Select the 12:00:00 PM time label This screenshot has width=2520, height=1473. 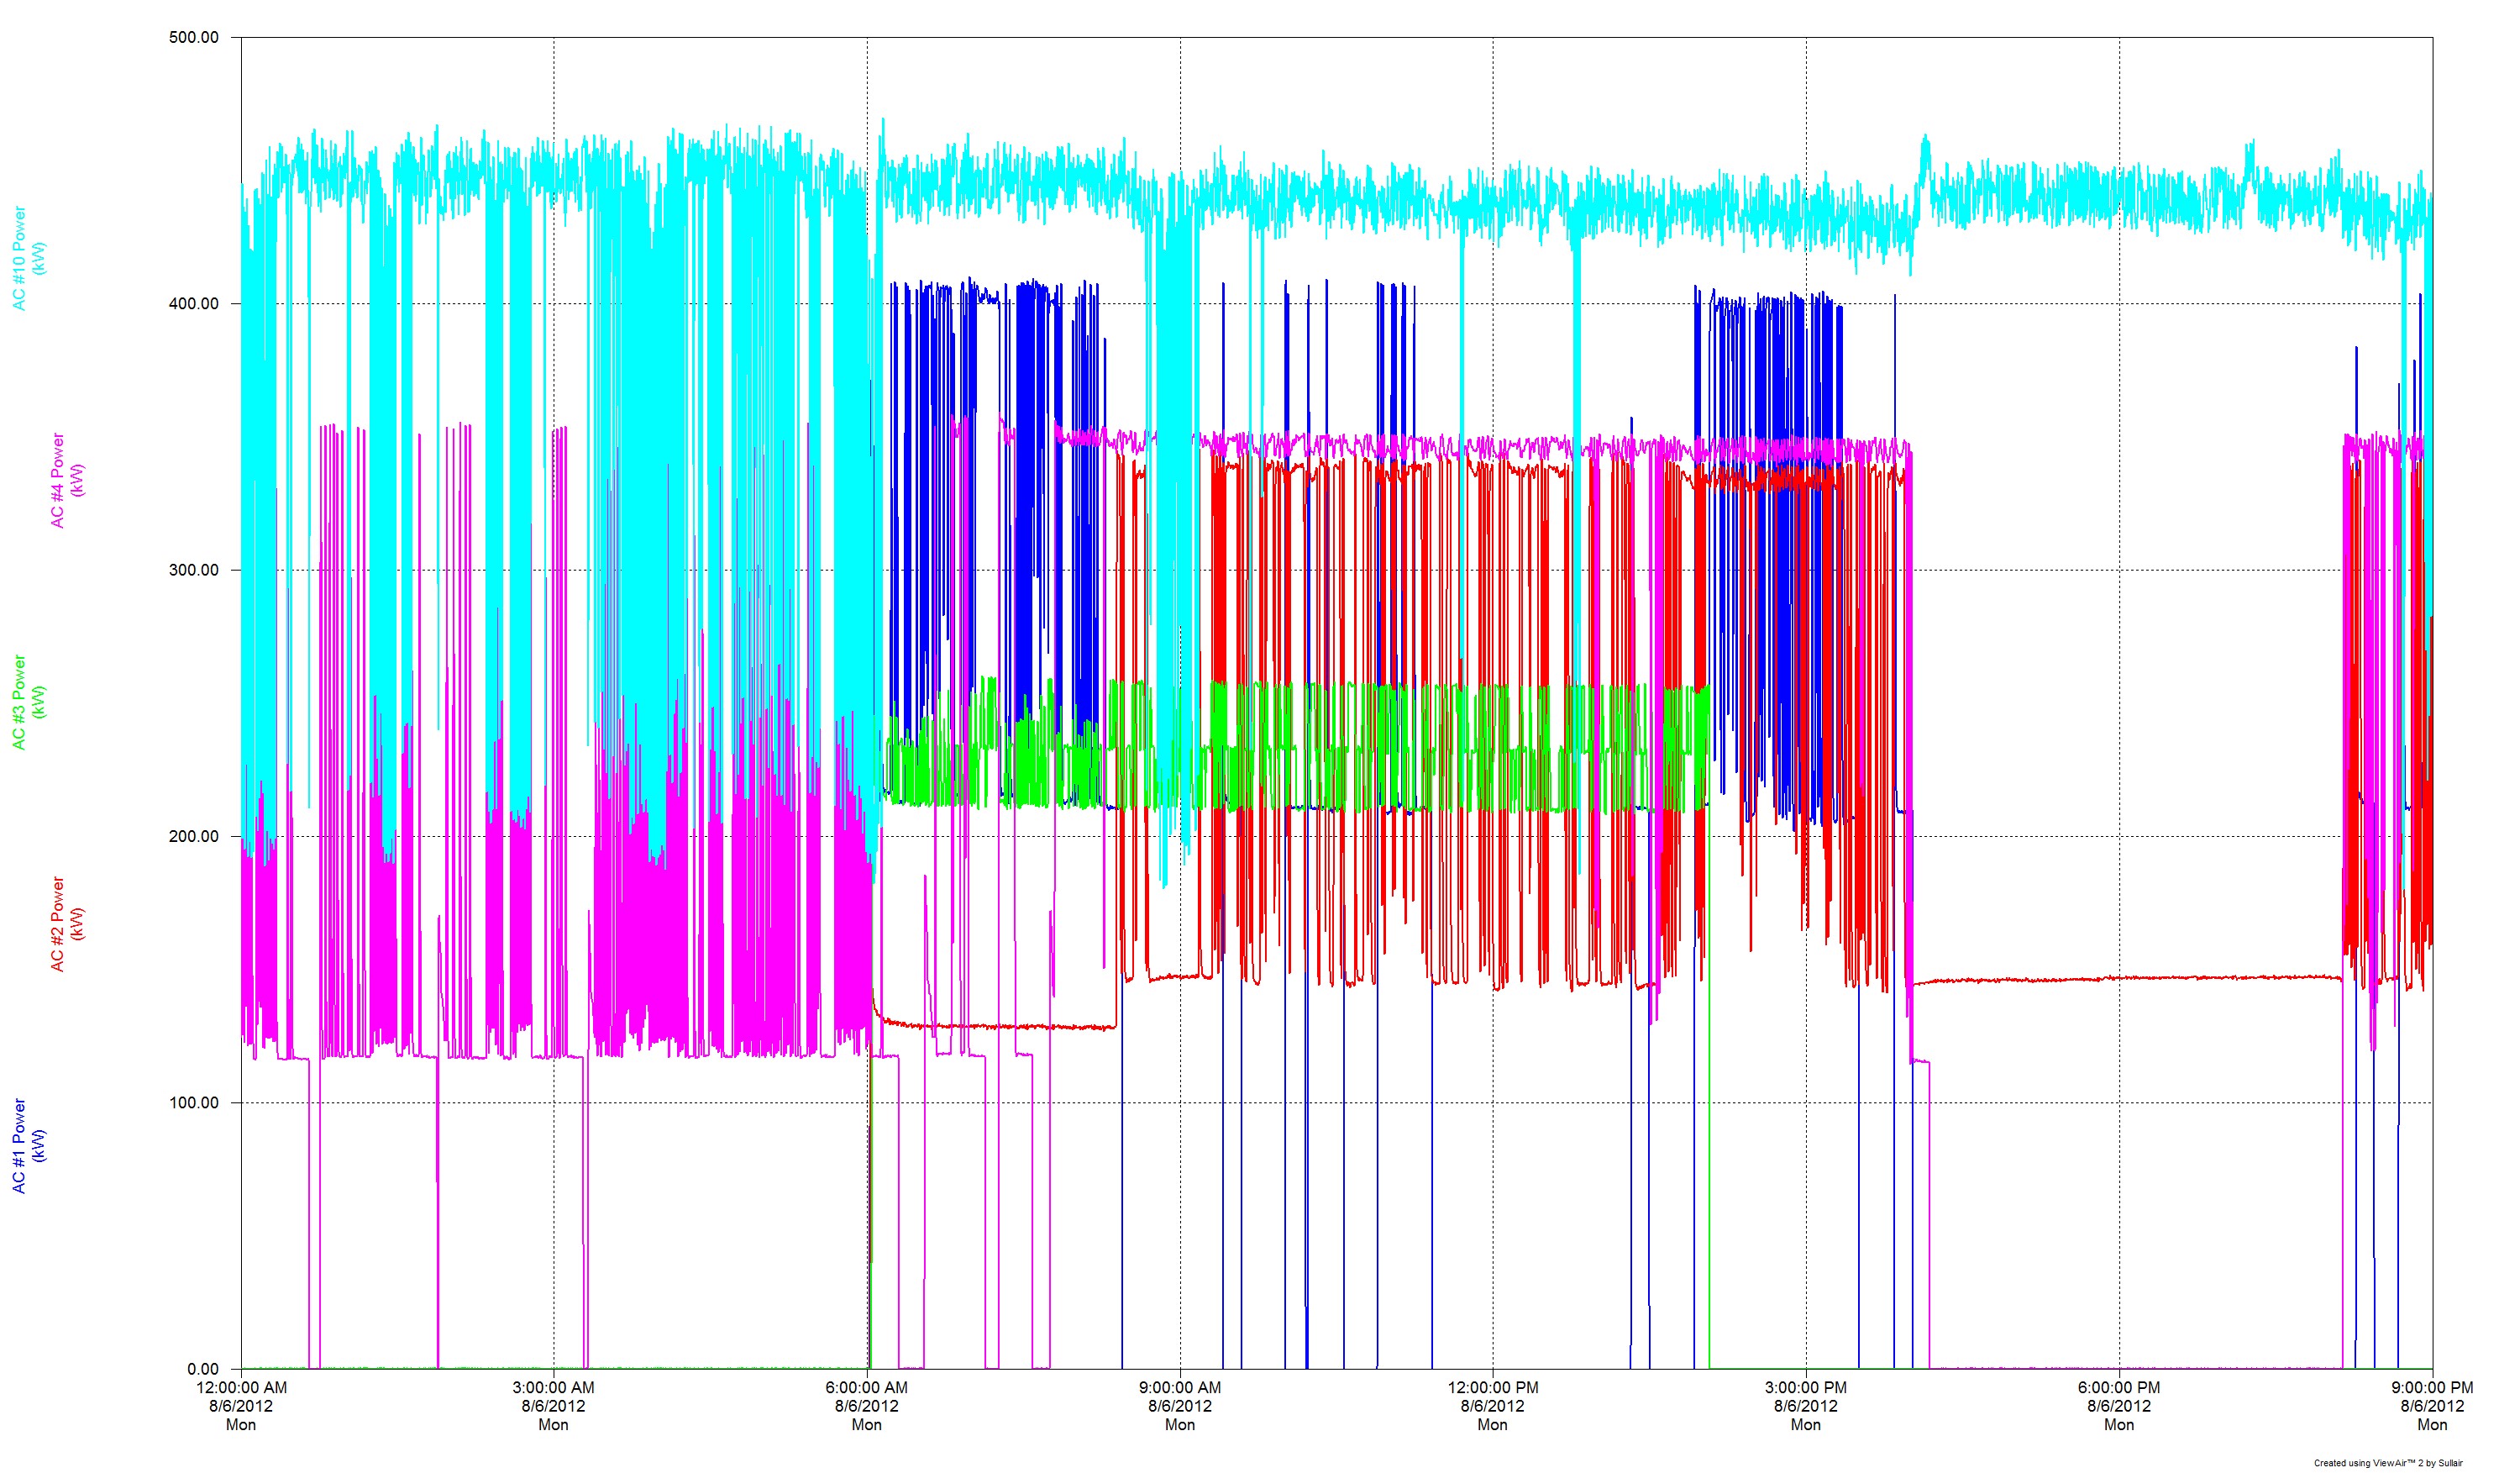[1493, 1388]
